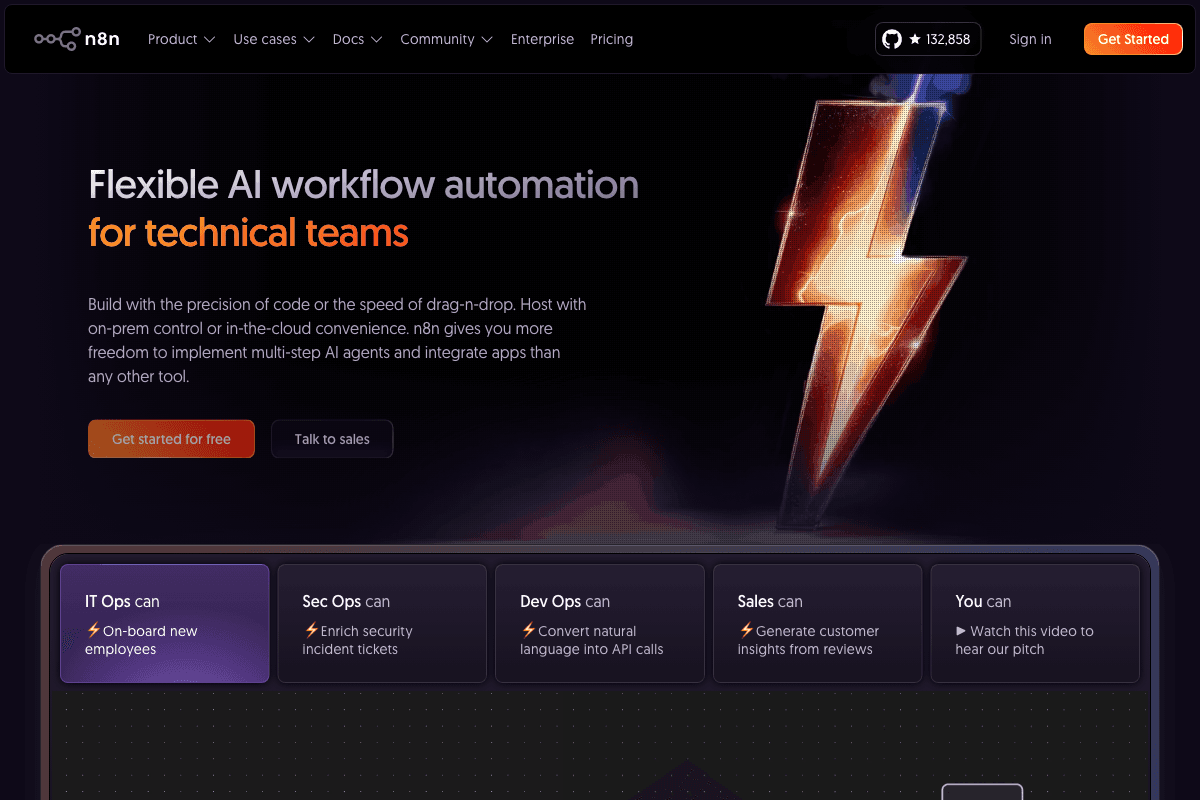Select the Sec Ops can card
The width and height of the screenshot is (1200, 800).
[382, 623]
